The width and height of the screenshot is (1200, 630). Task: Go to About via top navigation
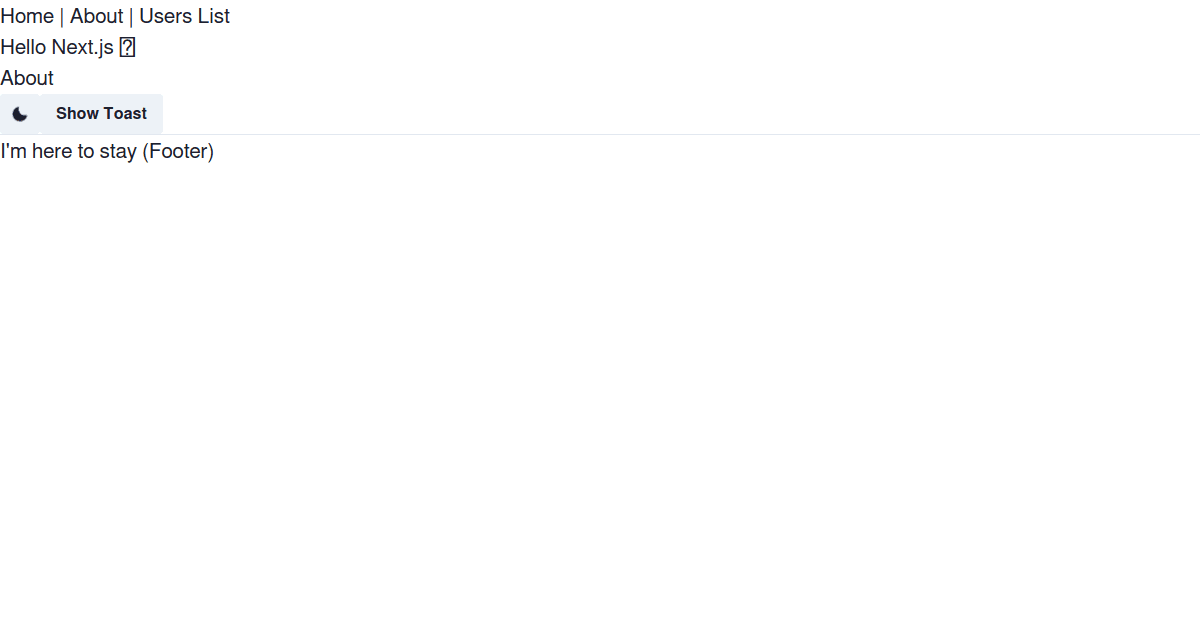click(96, 16)
